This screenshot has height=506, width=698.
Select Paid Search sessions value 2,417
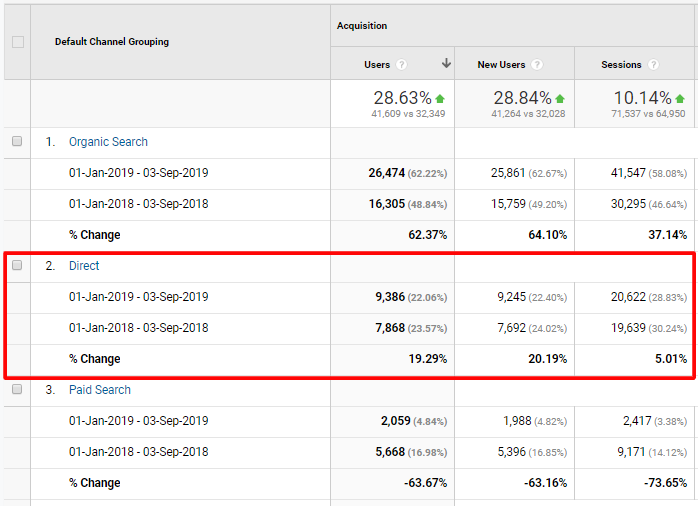coord(637,421)
